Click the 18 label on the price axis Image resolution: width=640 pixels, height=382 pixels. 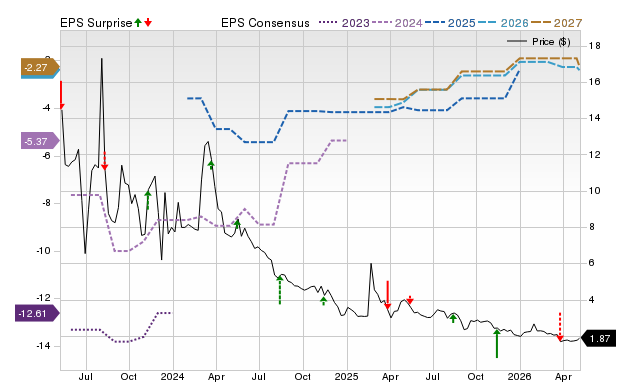594,46
